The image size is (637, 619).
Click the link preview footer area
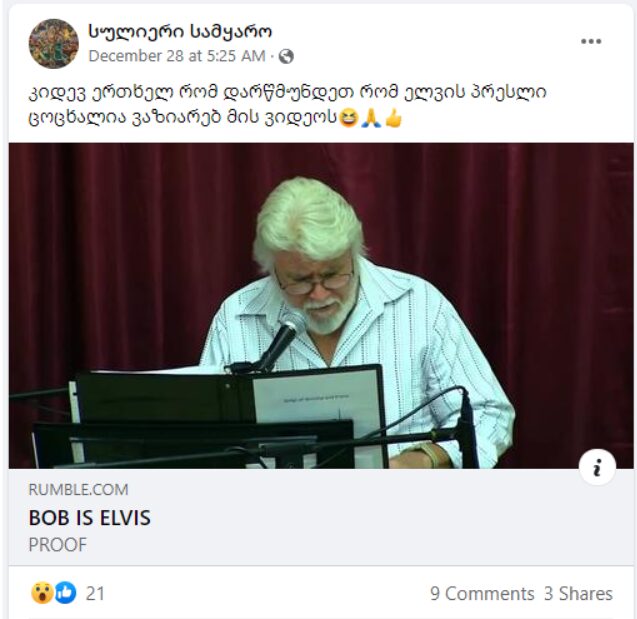pos(321,517)
